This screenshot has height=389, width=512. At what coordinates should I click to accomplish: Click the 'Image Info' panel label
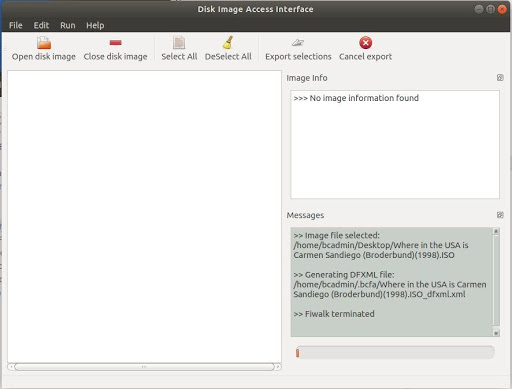click(307, 78)
